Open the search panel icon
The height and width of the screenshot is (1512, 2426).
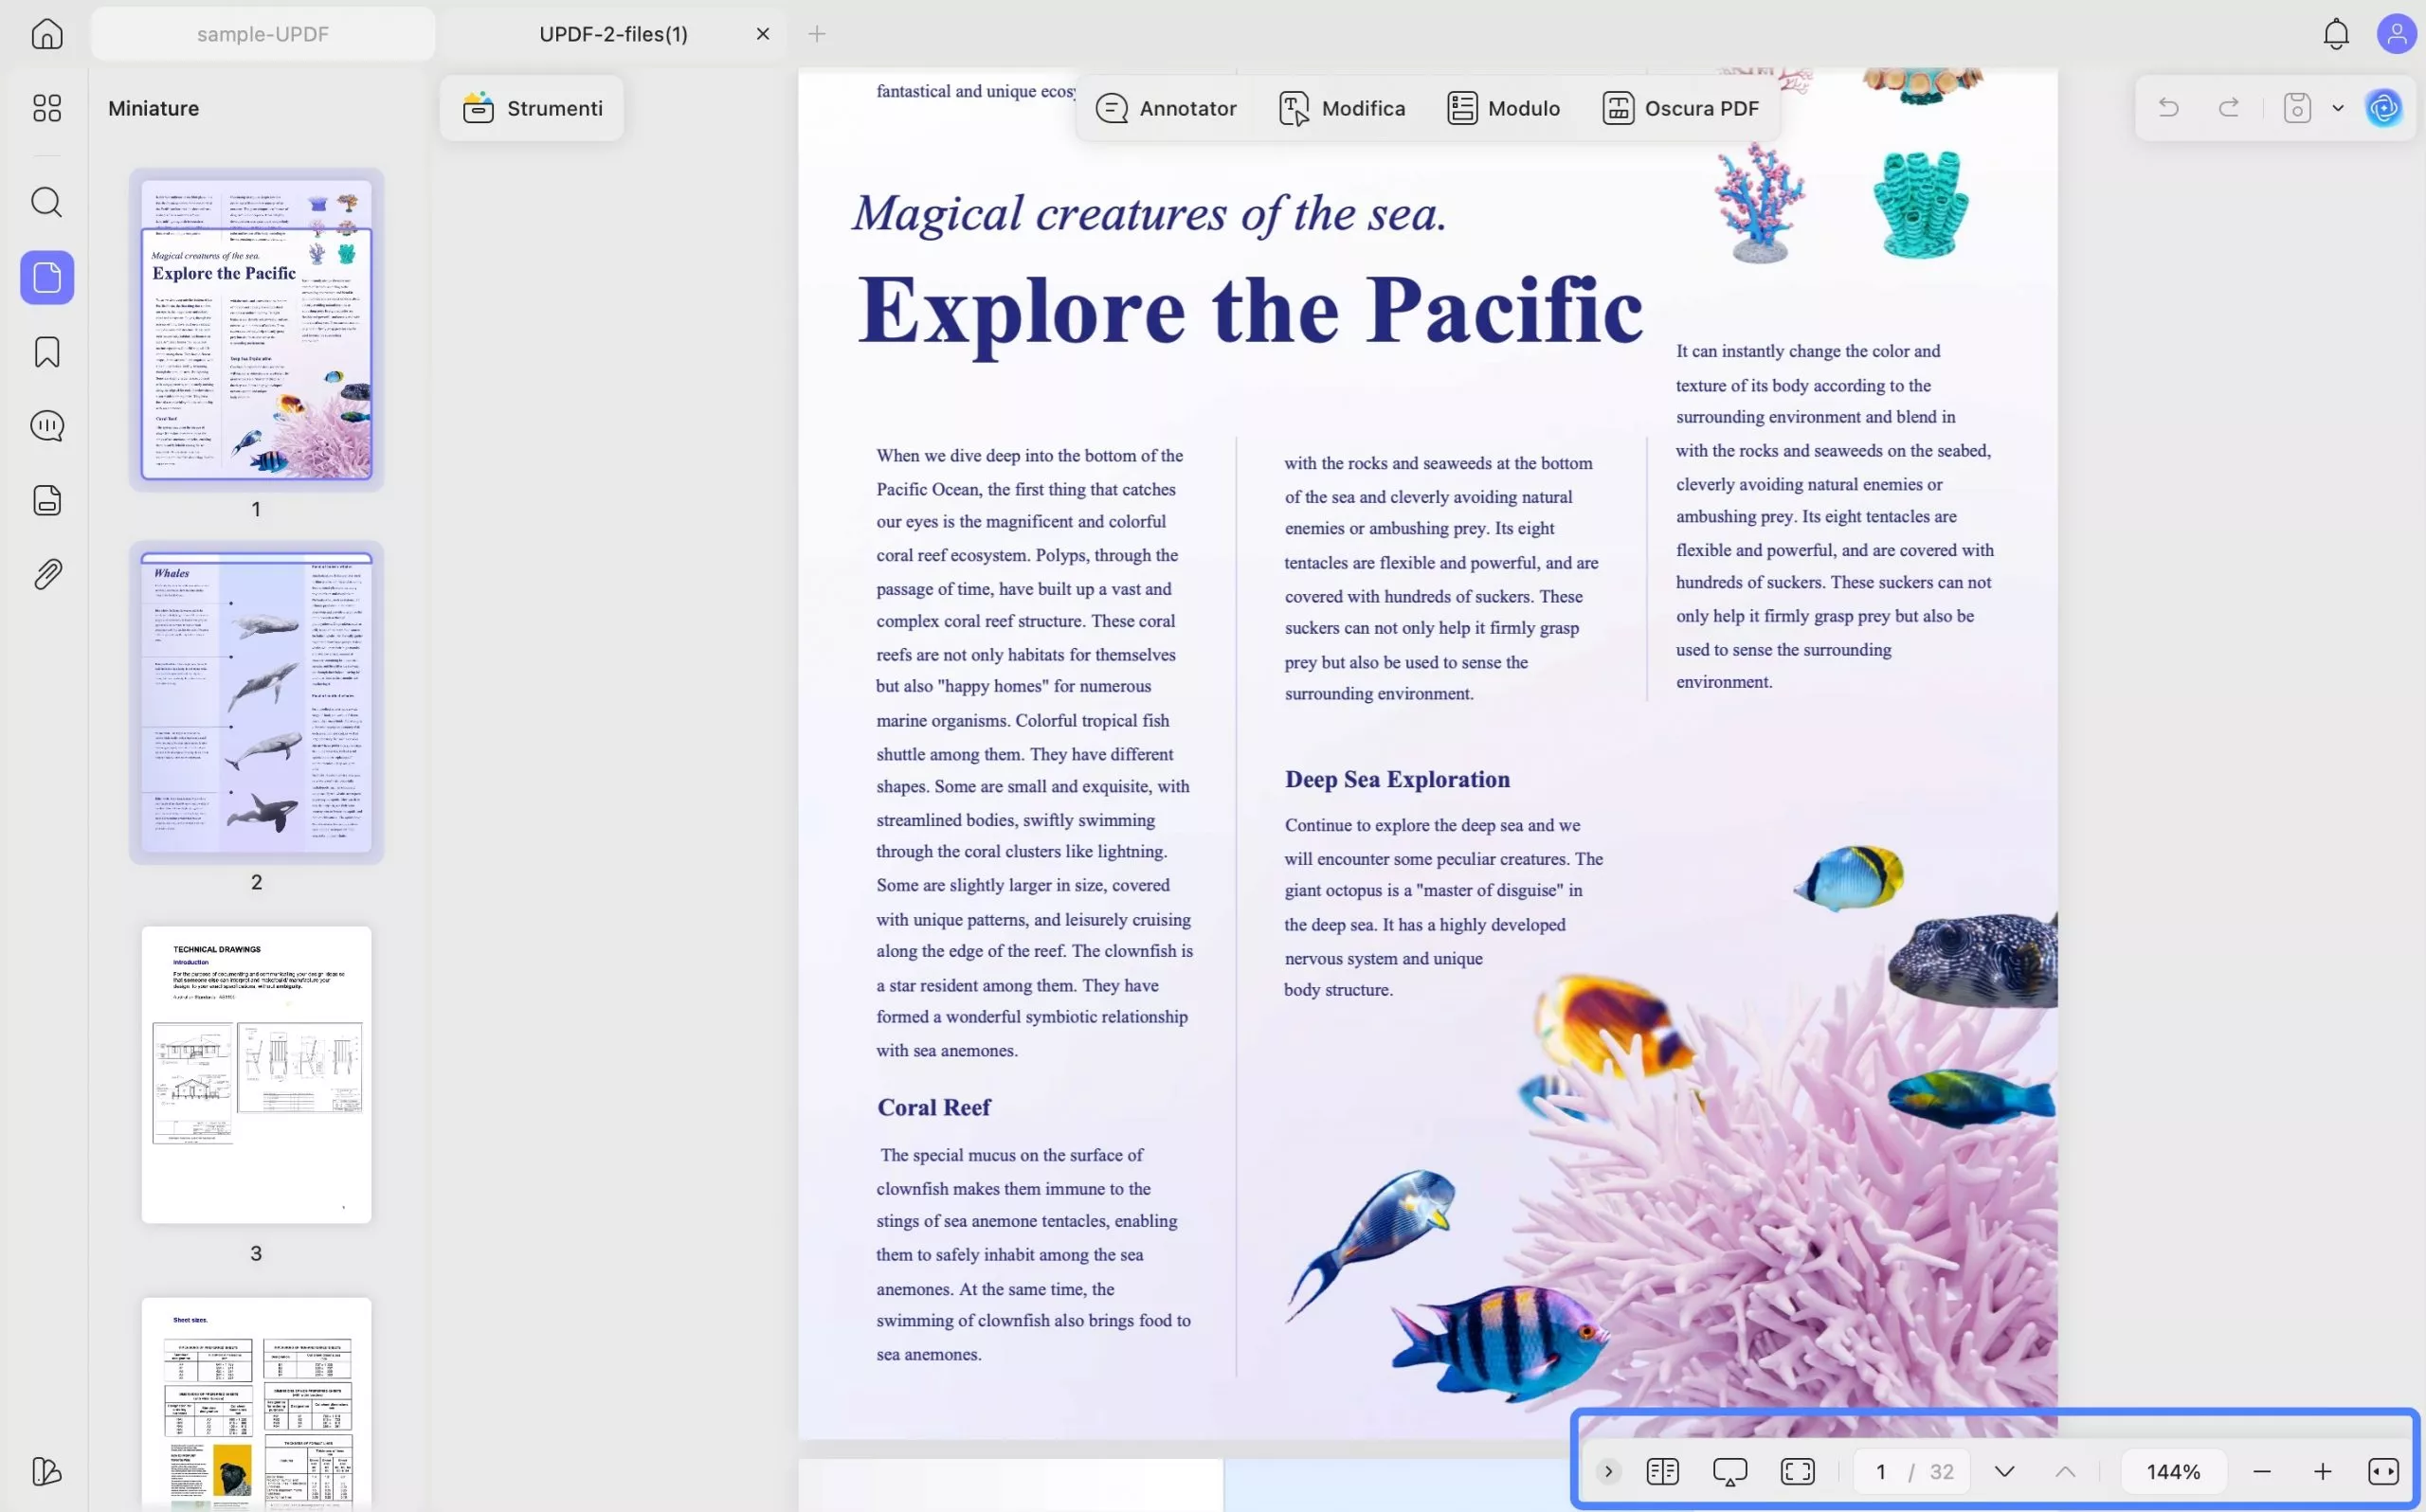click(47, 203)
